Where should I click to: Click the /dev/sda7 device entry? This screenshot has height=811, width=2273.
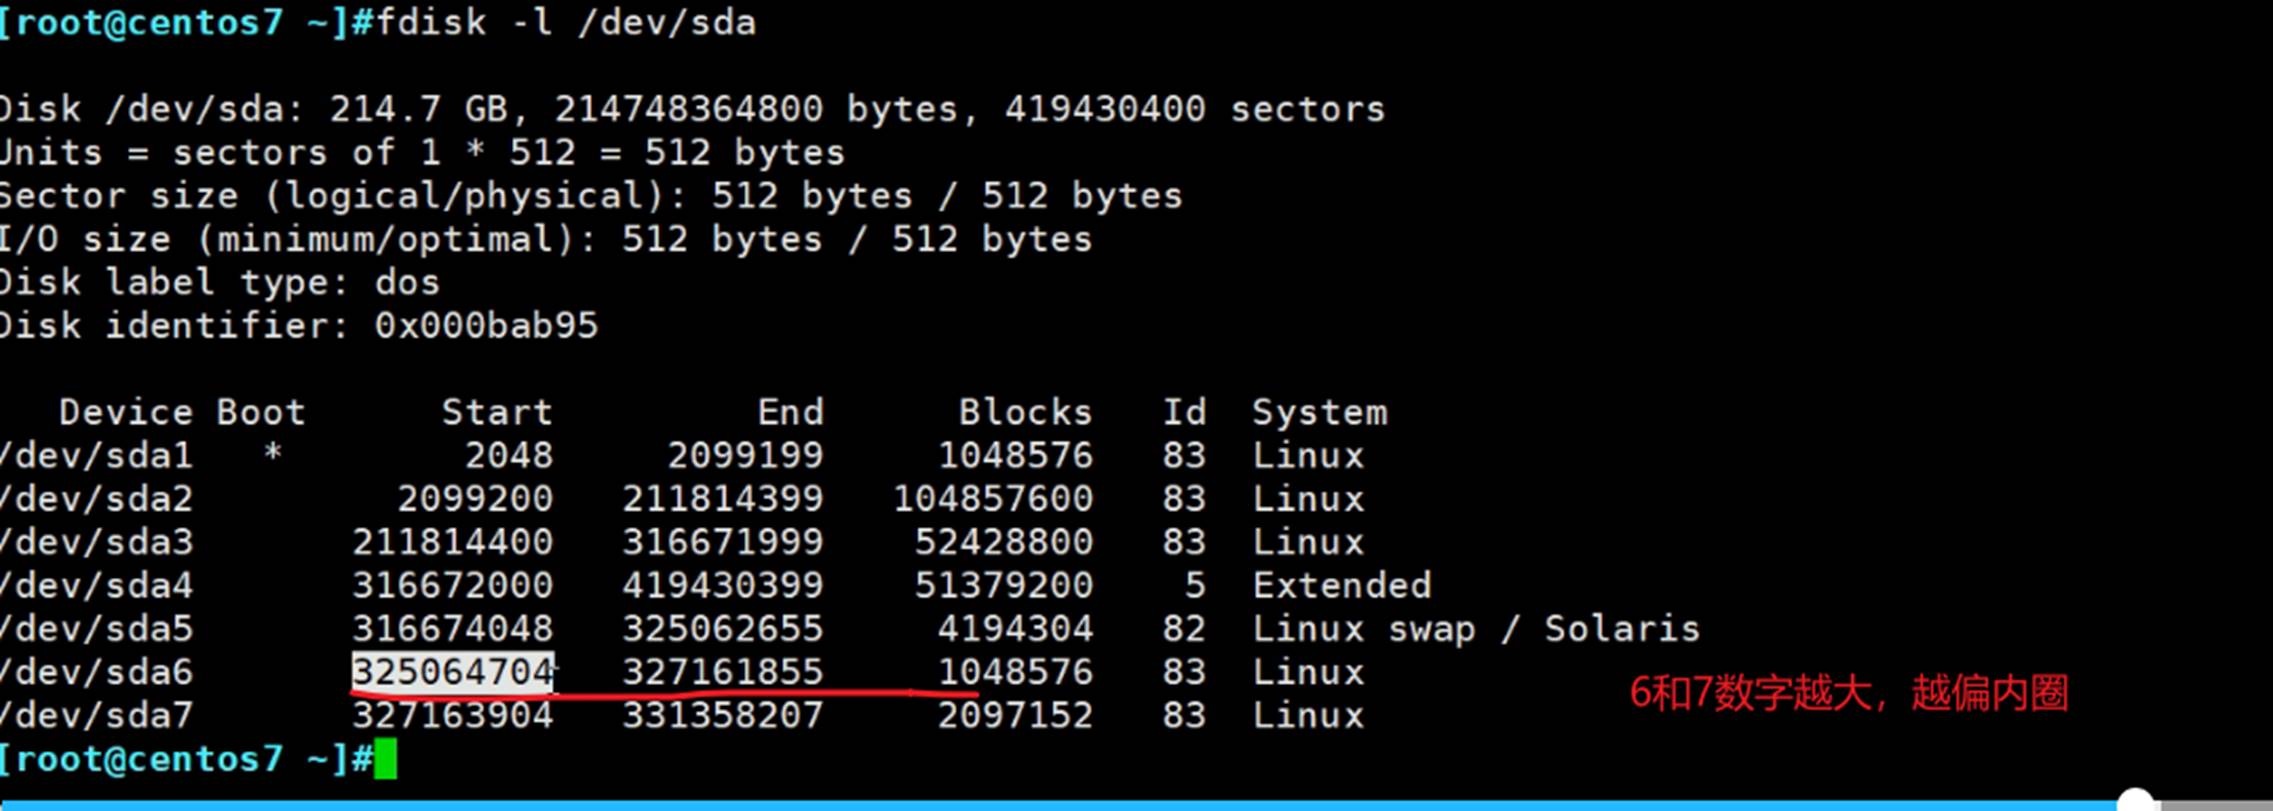97,716
